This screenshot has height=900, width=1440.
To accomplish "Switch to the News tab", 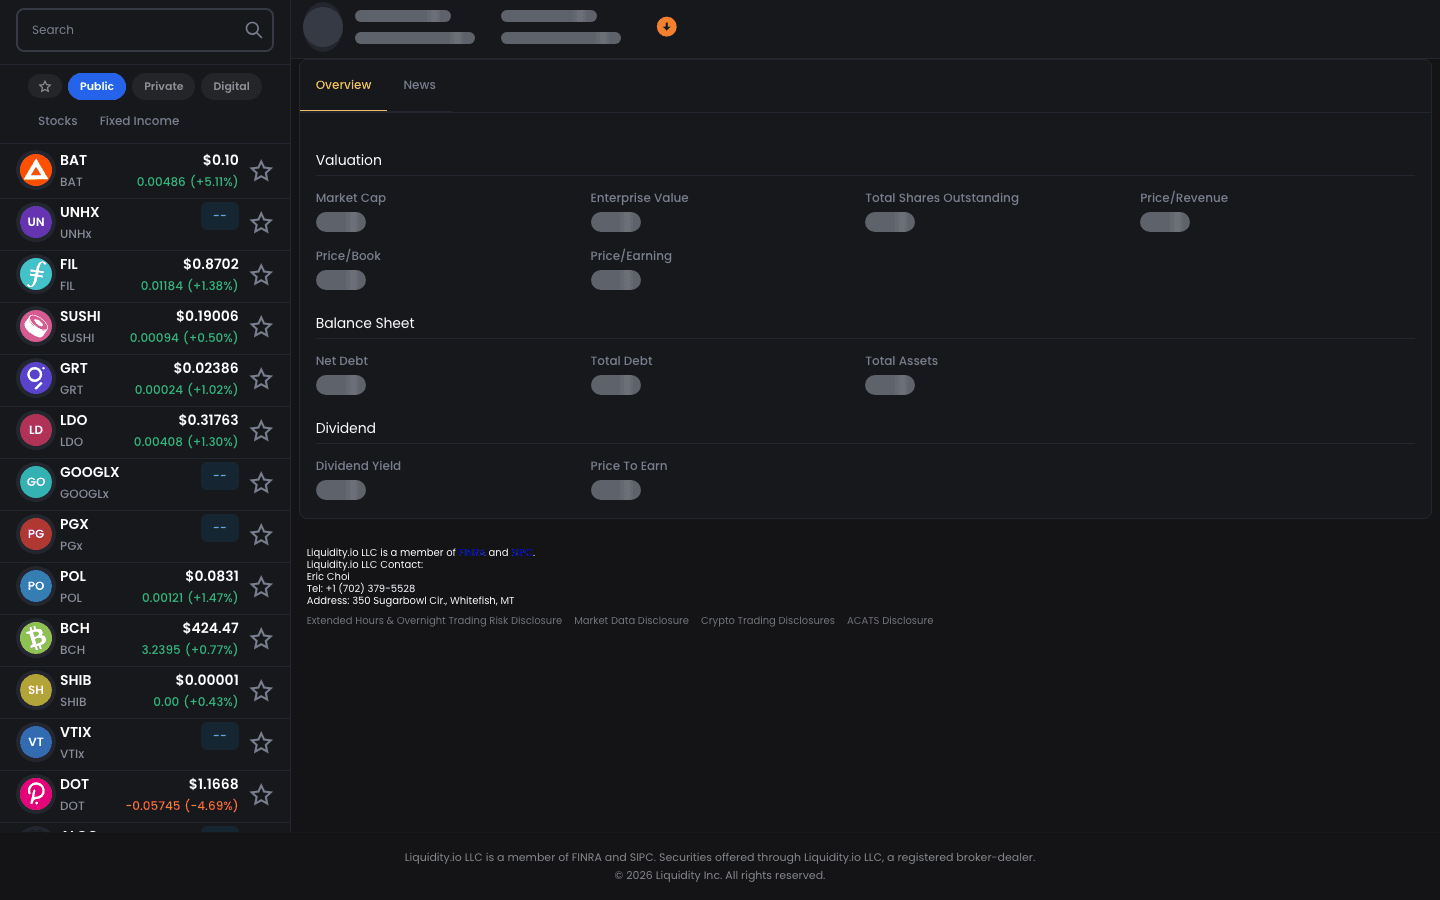I will point(419,85).
